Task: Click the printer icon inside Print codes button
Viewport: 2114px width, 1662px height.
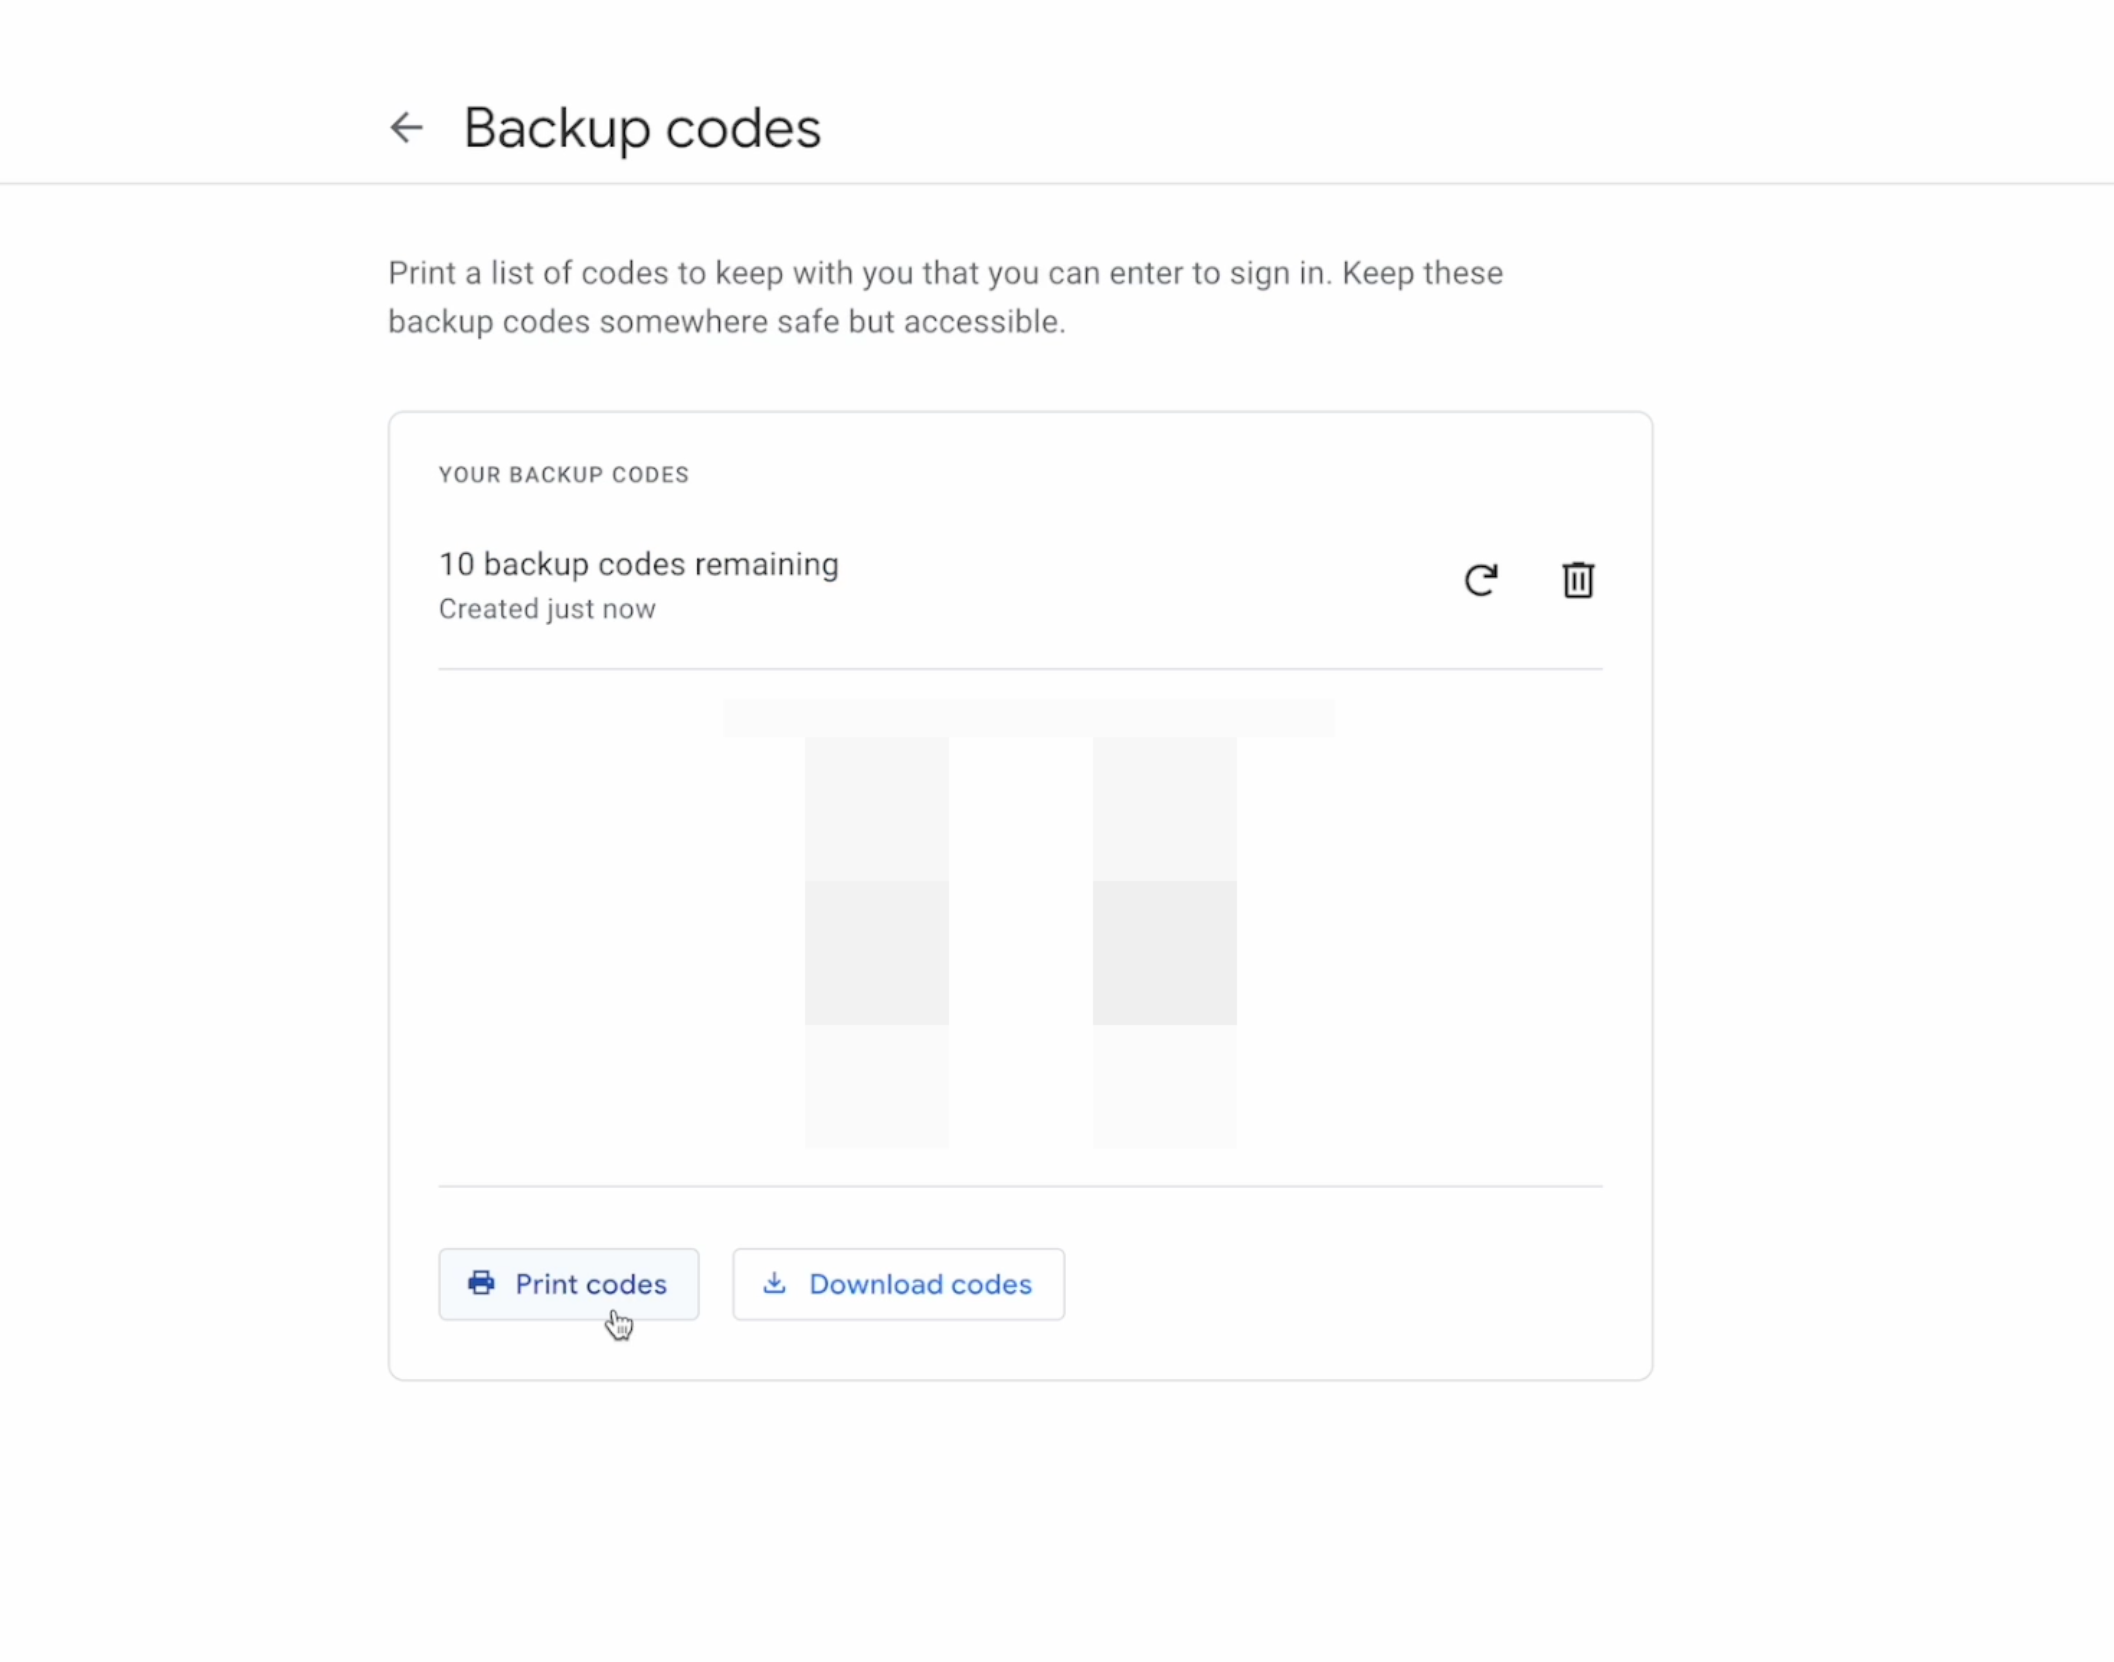Action: click(x=484, y=1284)
